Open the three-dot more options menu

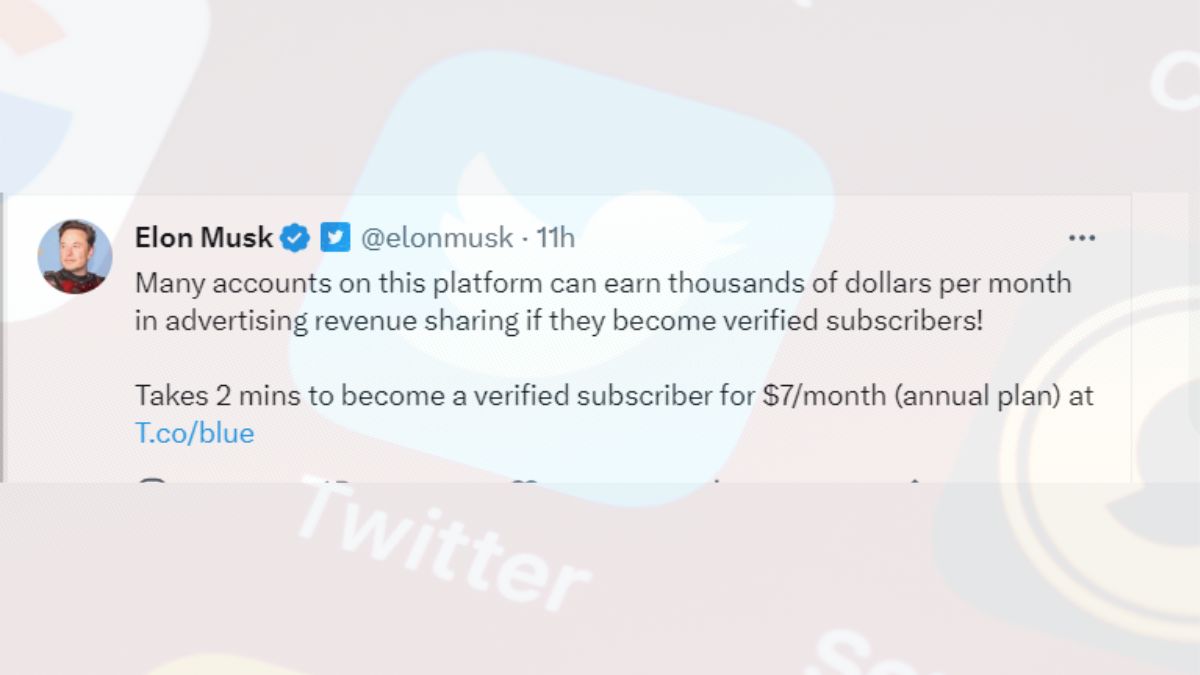click(1082, 238)
